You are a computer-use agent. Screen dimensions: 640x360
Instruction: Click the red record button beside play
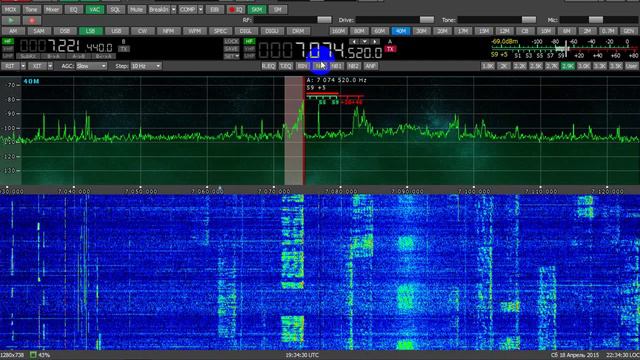pyautogui.click(x=32, y=20)
